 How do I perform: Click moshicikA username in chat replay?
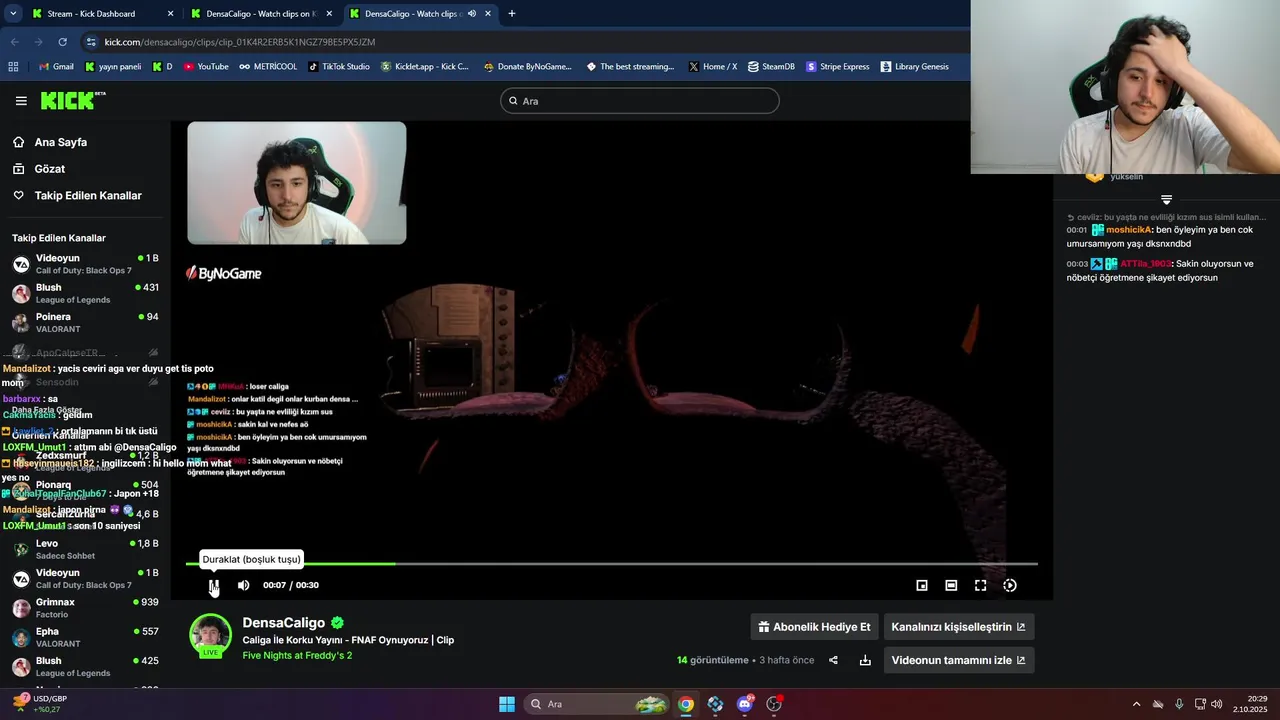pos(1129,230)
